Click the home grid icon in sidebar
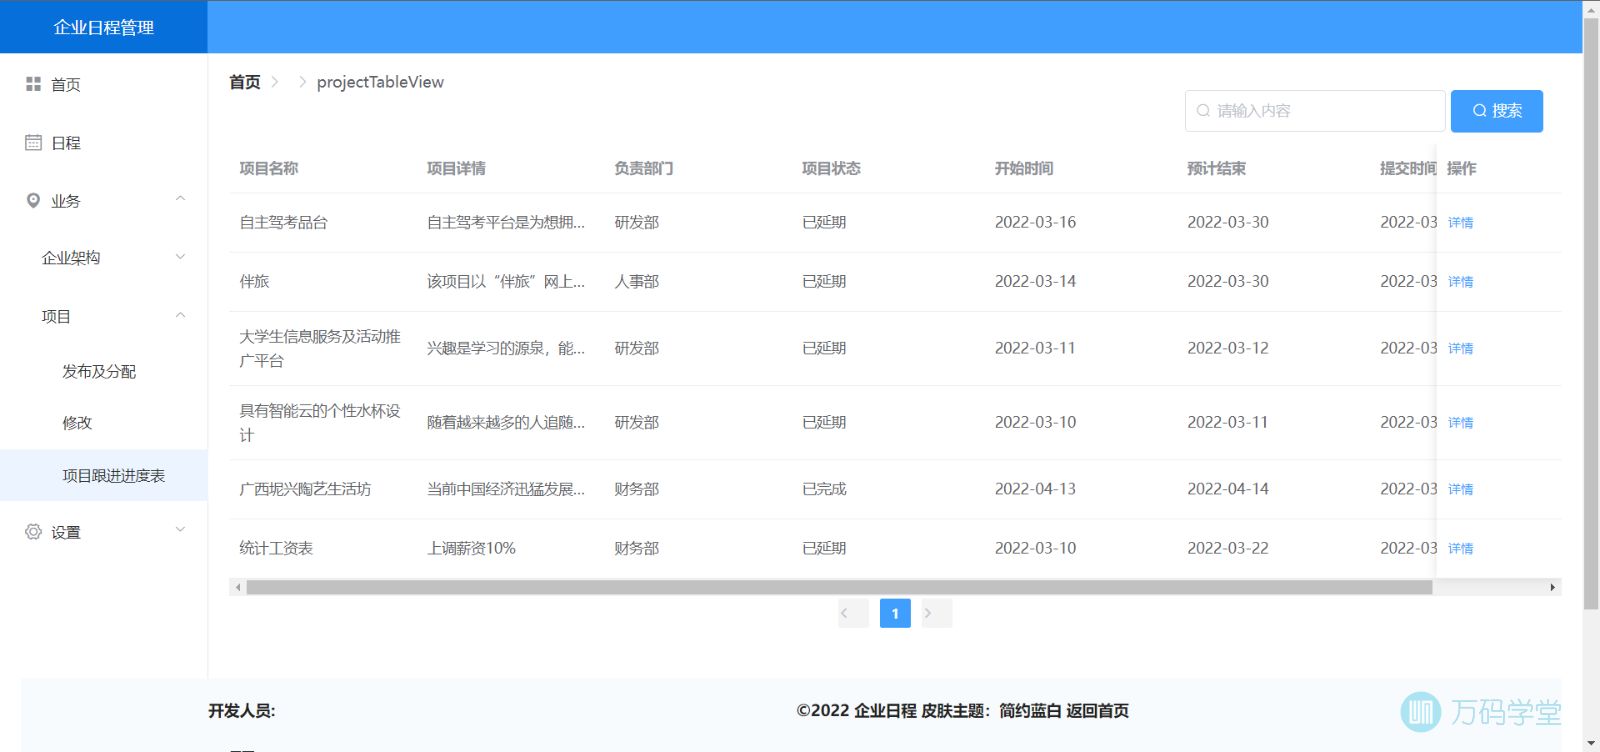This screenshot has height=752, width=1600. coord(33,84)
